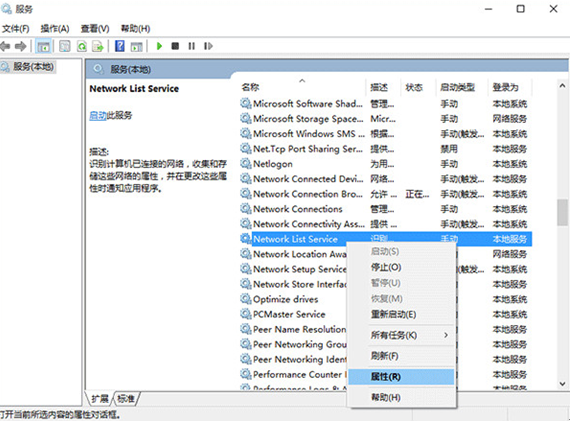
Task: Click the green Start Service toolbar icon
Action: 159,46
